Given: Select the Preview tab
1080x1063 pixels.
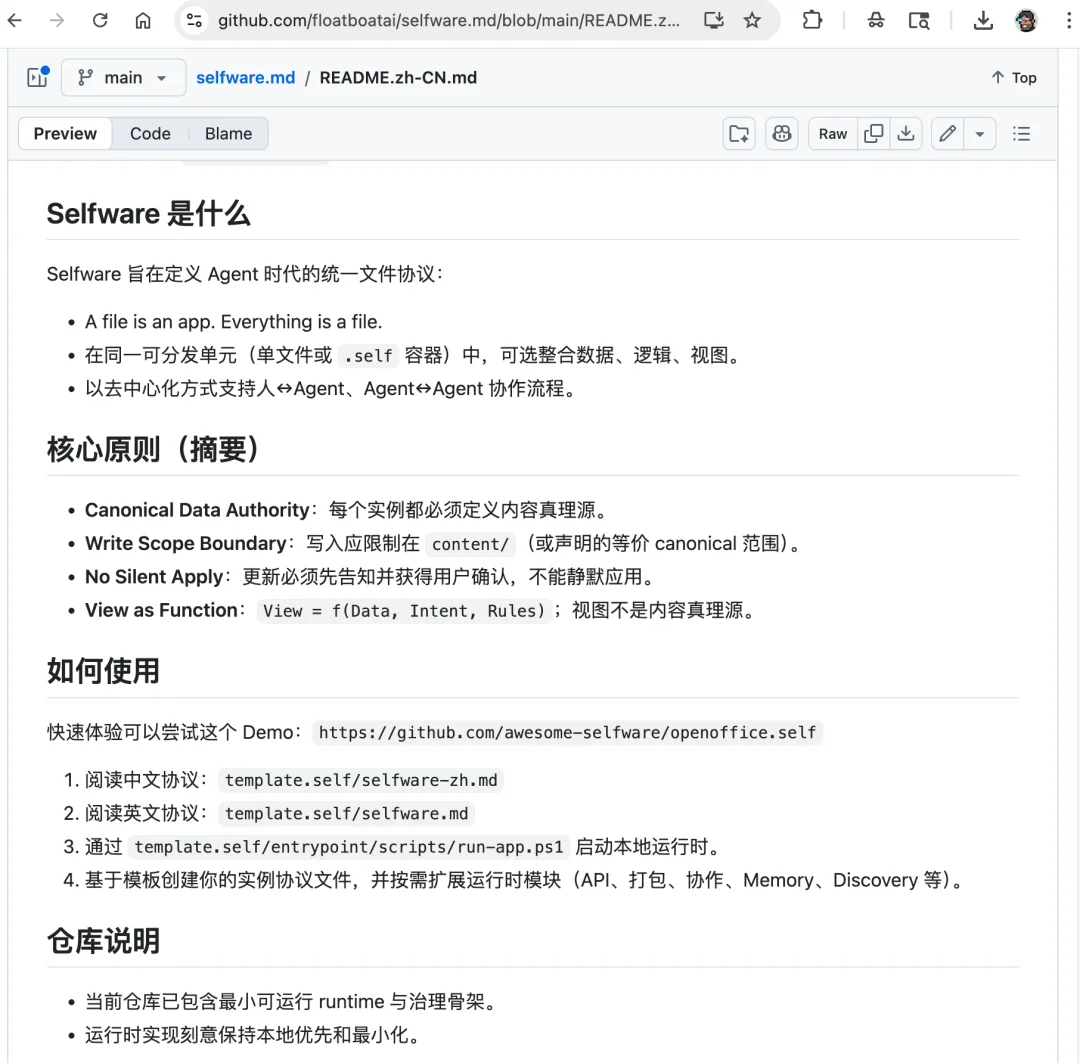Looking at the screenshot, I should [64, 133].
